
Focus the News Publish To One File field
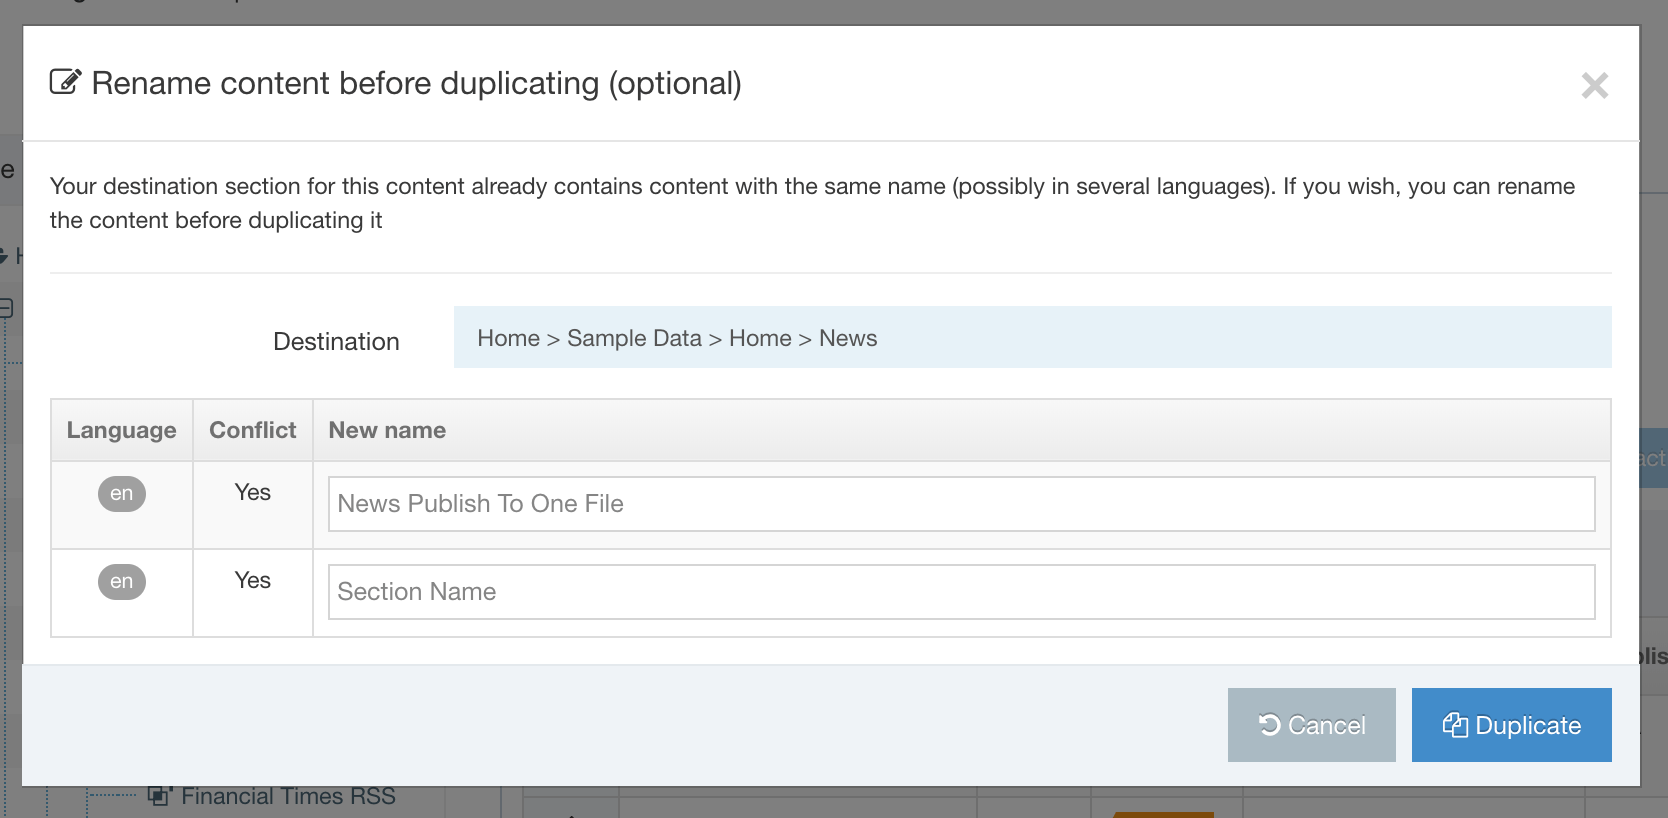pyautogui.click(x=960, y=504)
